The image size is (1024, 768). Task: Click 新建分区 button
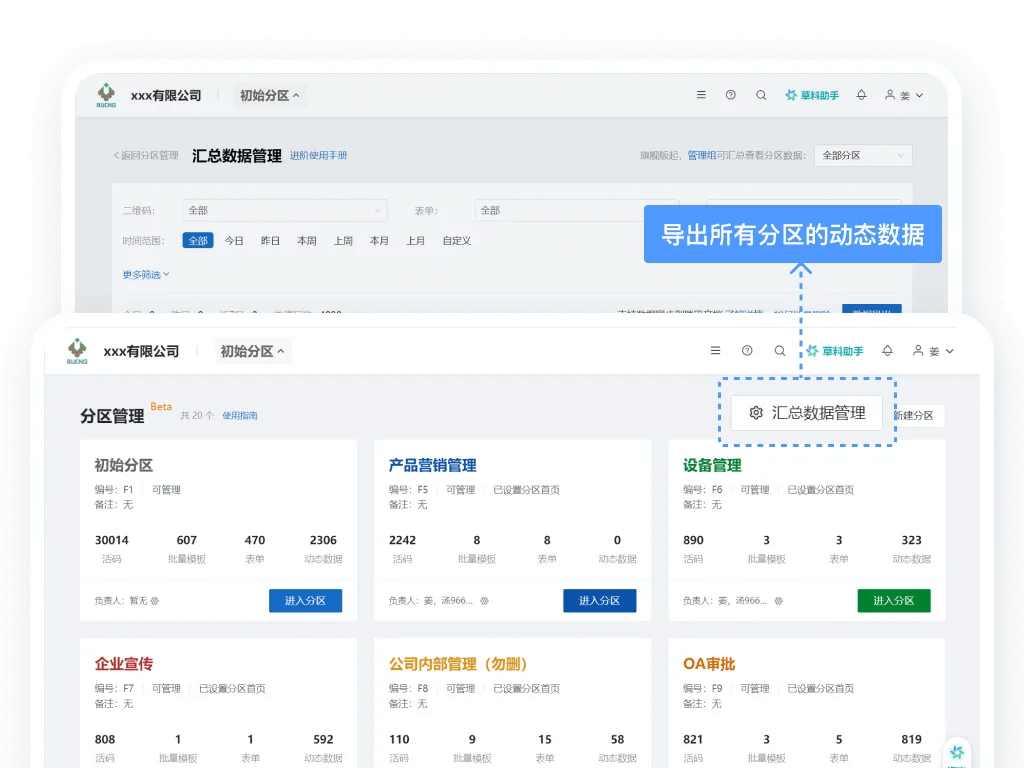(918, 415)
